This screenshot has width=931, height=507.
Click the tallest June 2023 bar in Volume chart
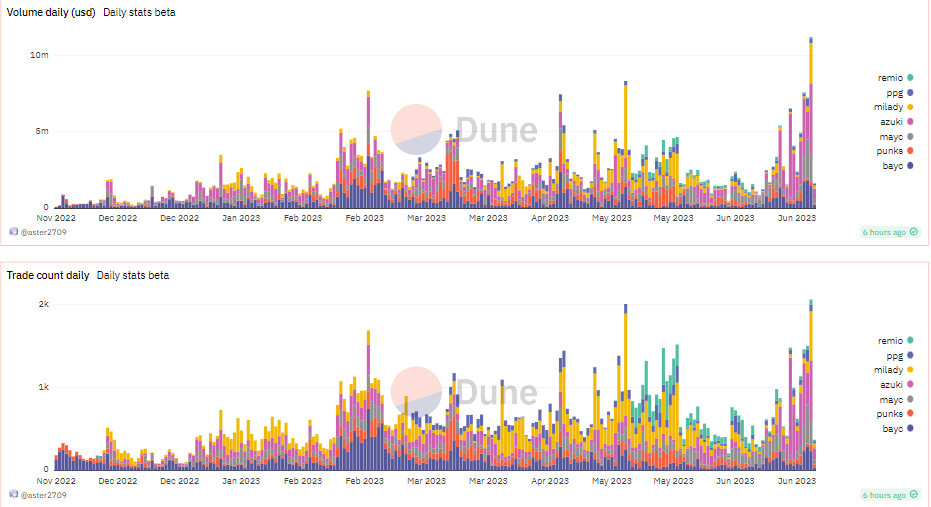[811, 122]
